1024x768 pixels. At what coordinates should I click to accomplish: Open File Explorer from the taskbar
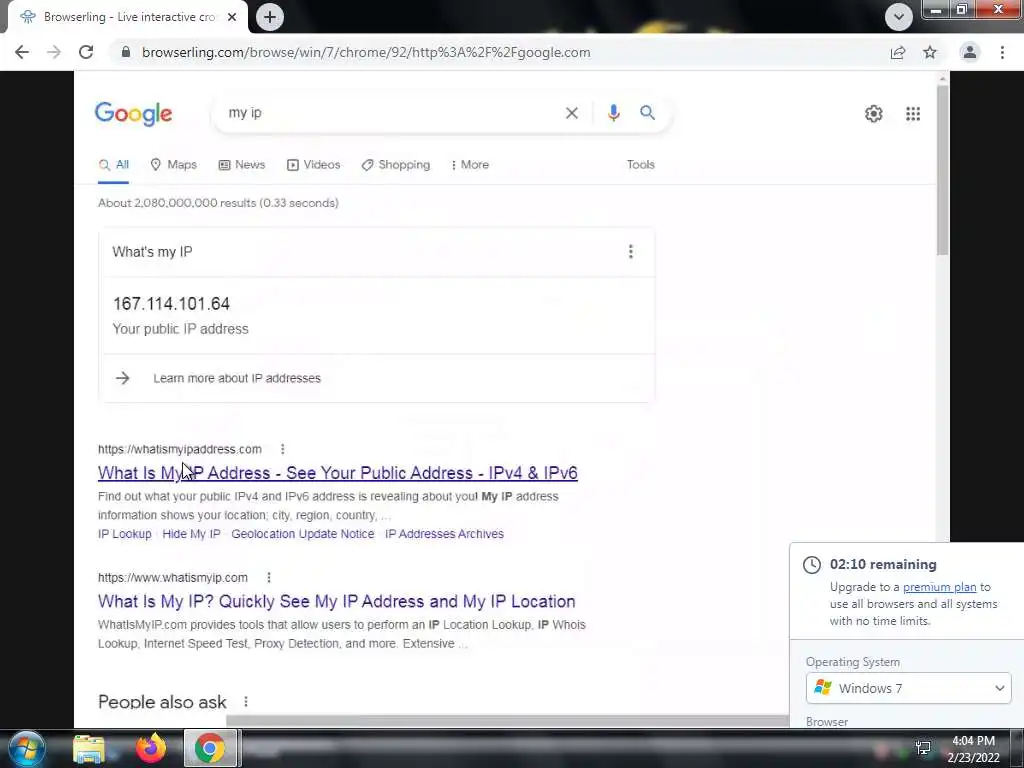click(88, 748)
